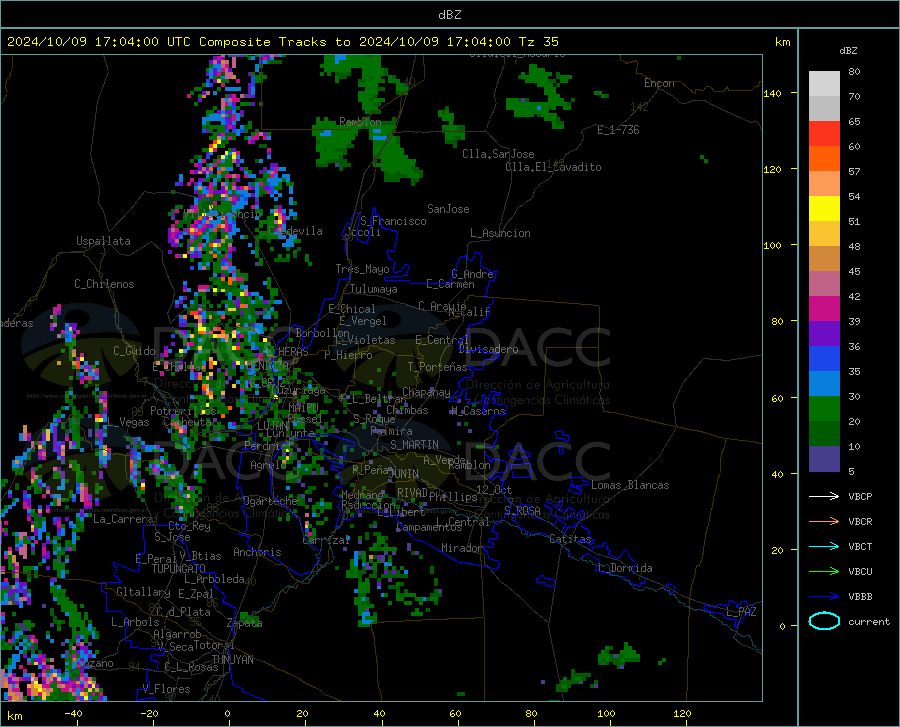Select the light gray 70-80 dBZ legend swatch
The image size is (900, 727).
pyautogui.click(x=824, y=84)
